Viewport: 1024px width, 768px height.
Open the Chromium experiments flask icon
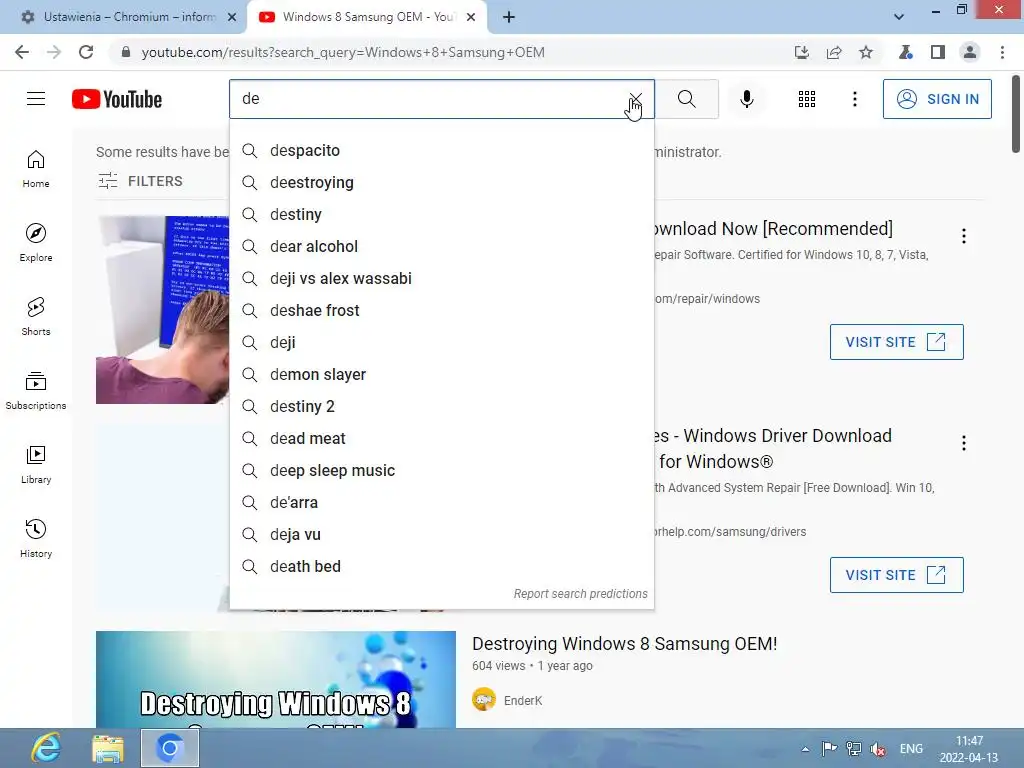(x=905, y=52)
